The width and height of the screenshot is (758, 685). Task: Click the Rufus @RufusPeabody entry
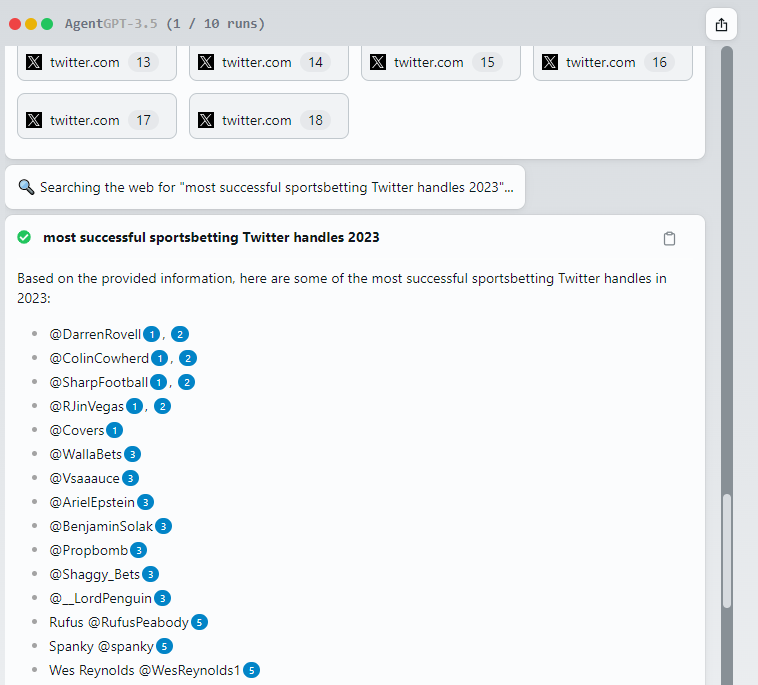point(119,622)
